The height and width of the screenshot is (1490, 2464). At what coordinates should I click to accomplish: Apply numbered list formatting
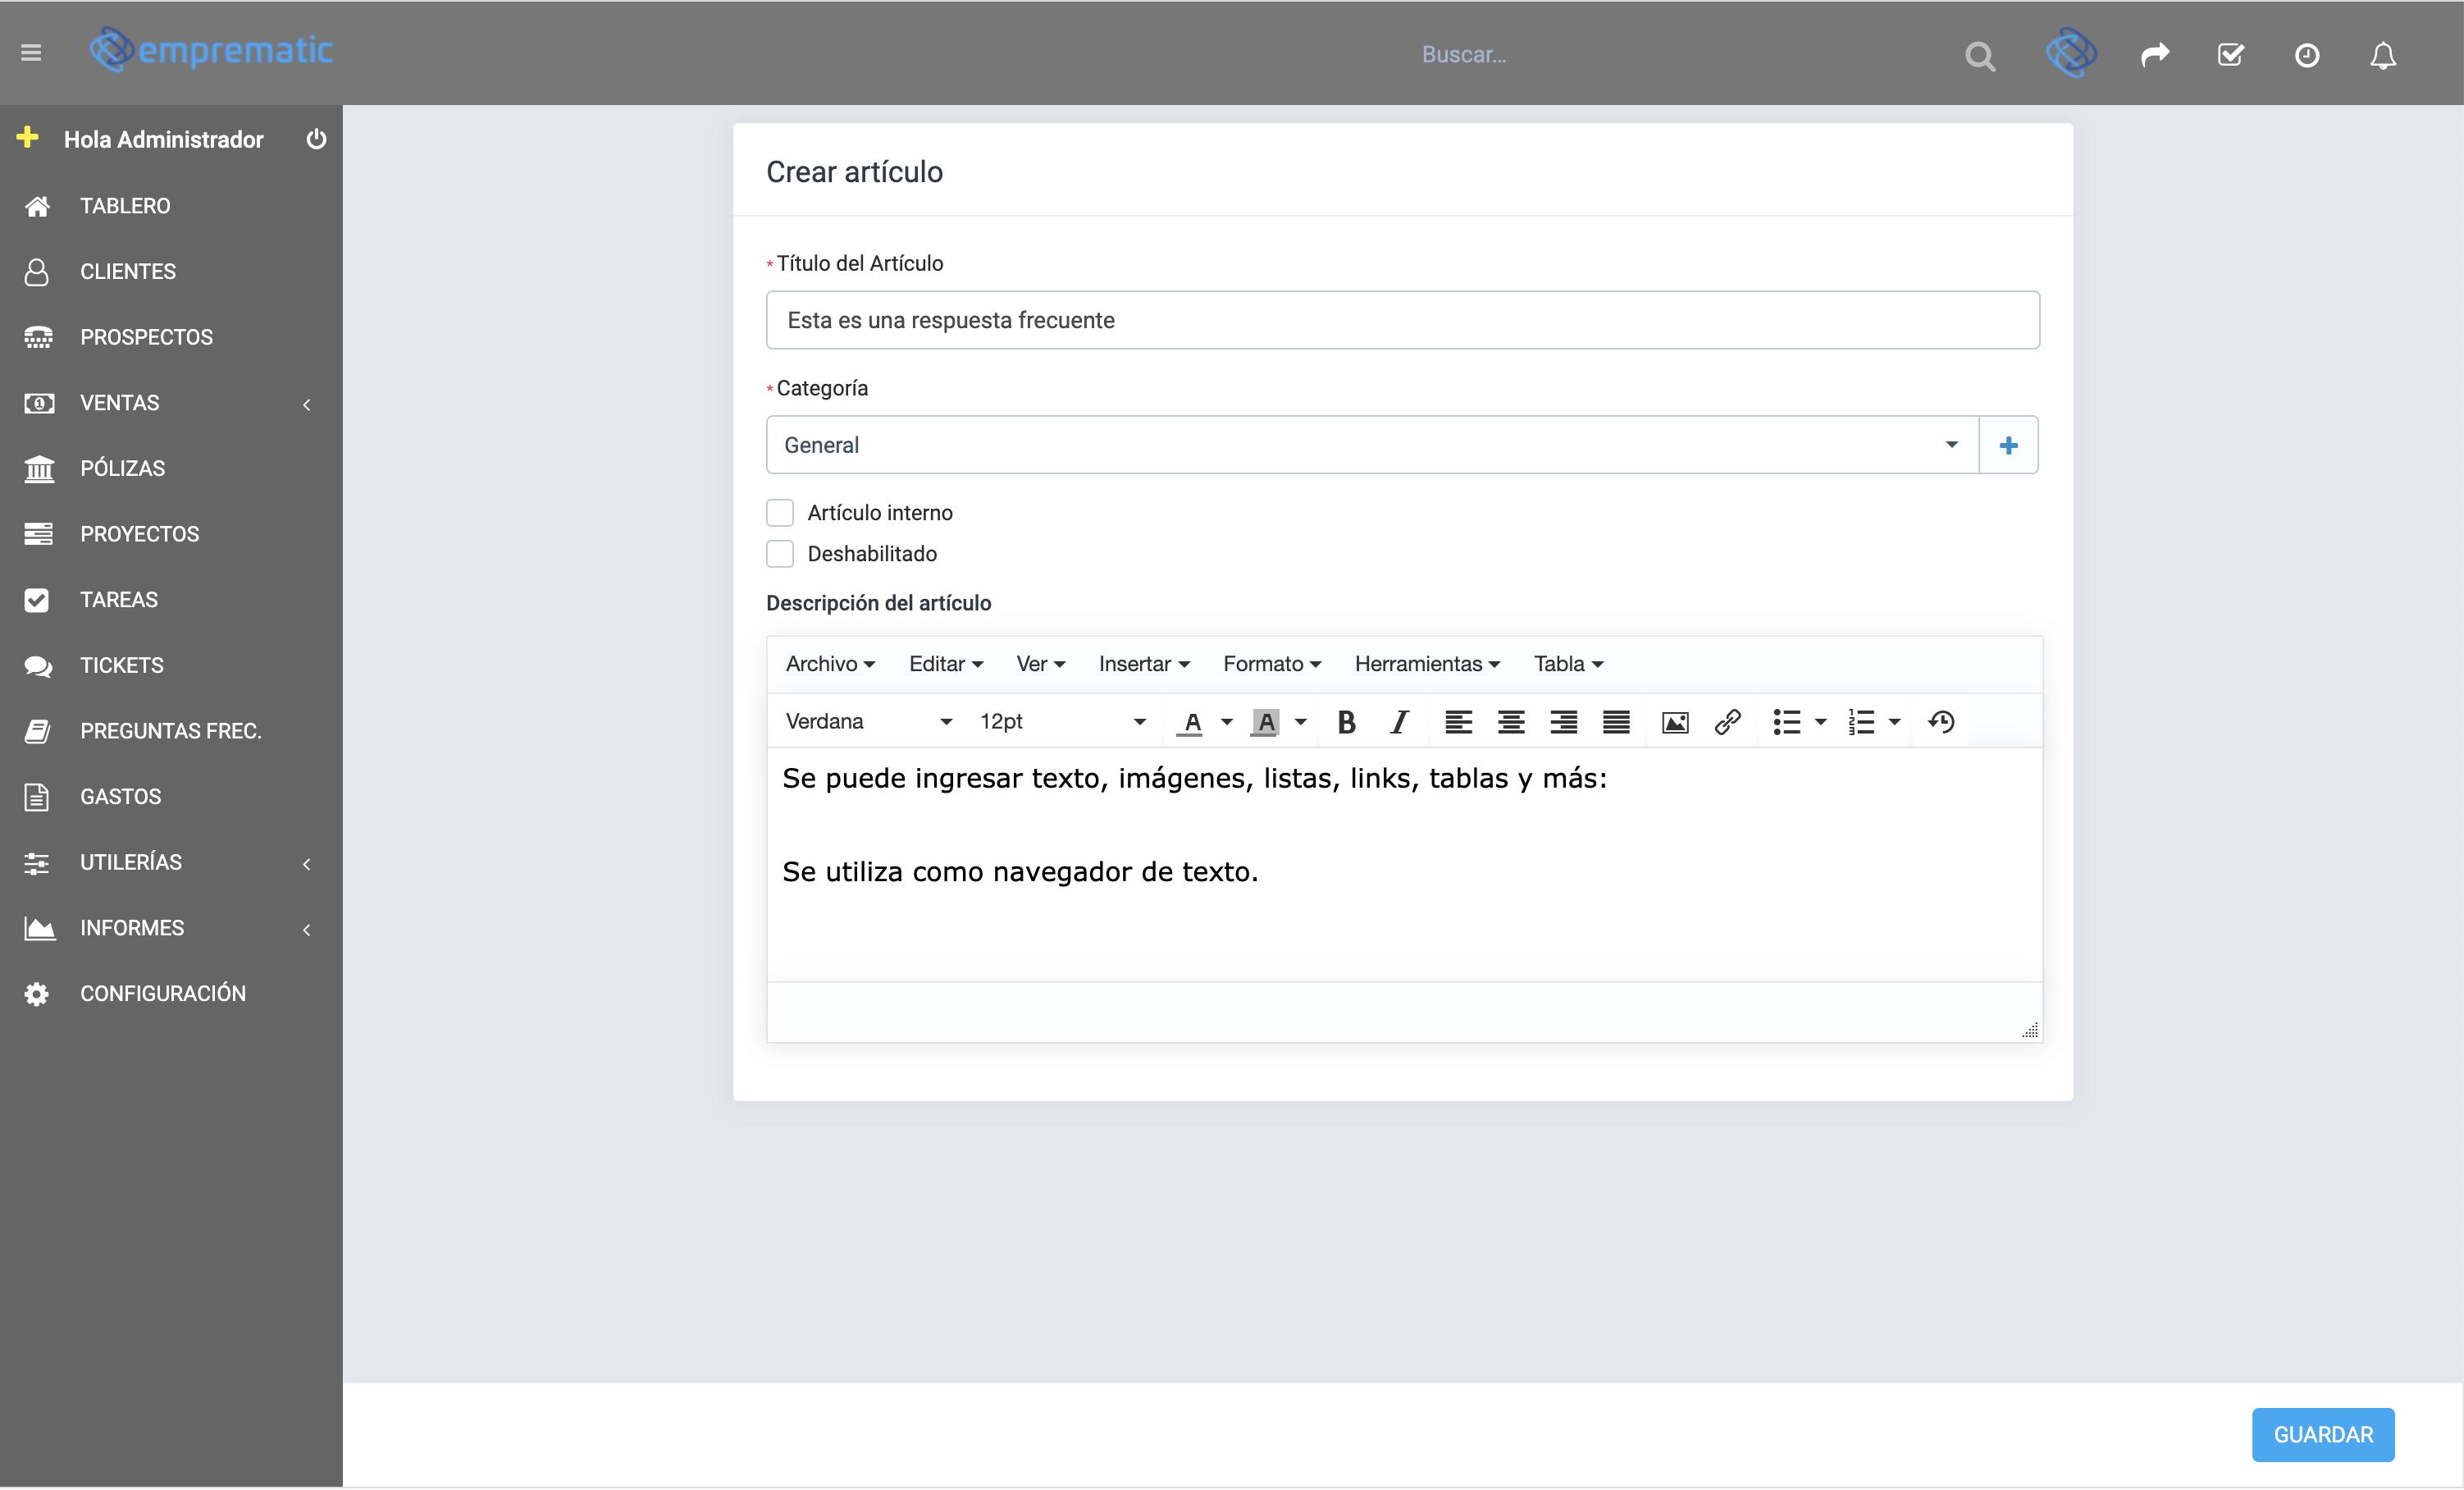pyautogui.click(x=1861, y=722)
